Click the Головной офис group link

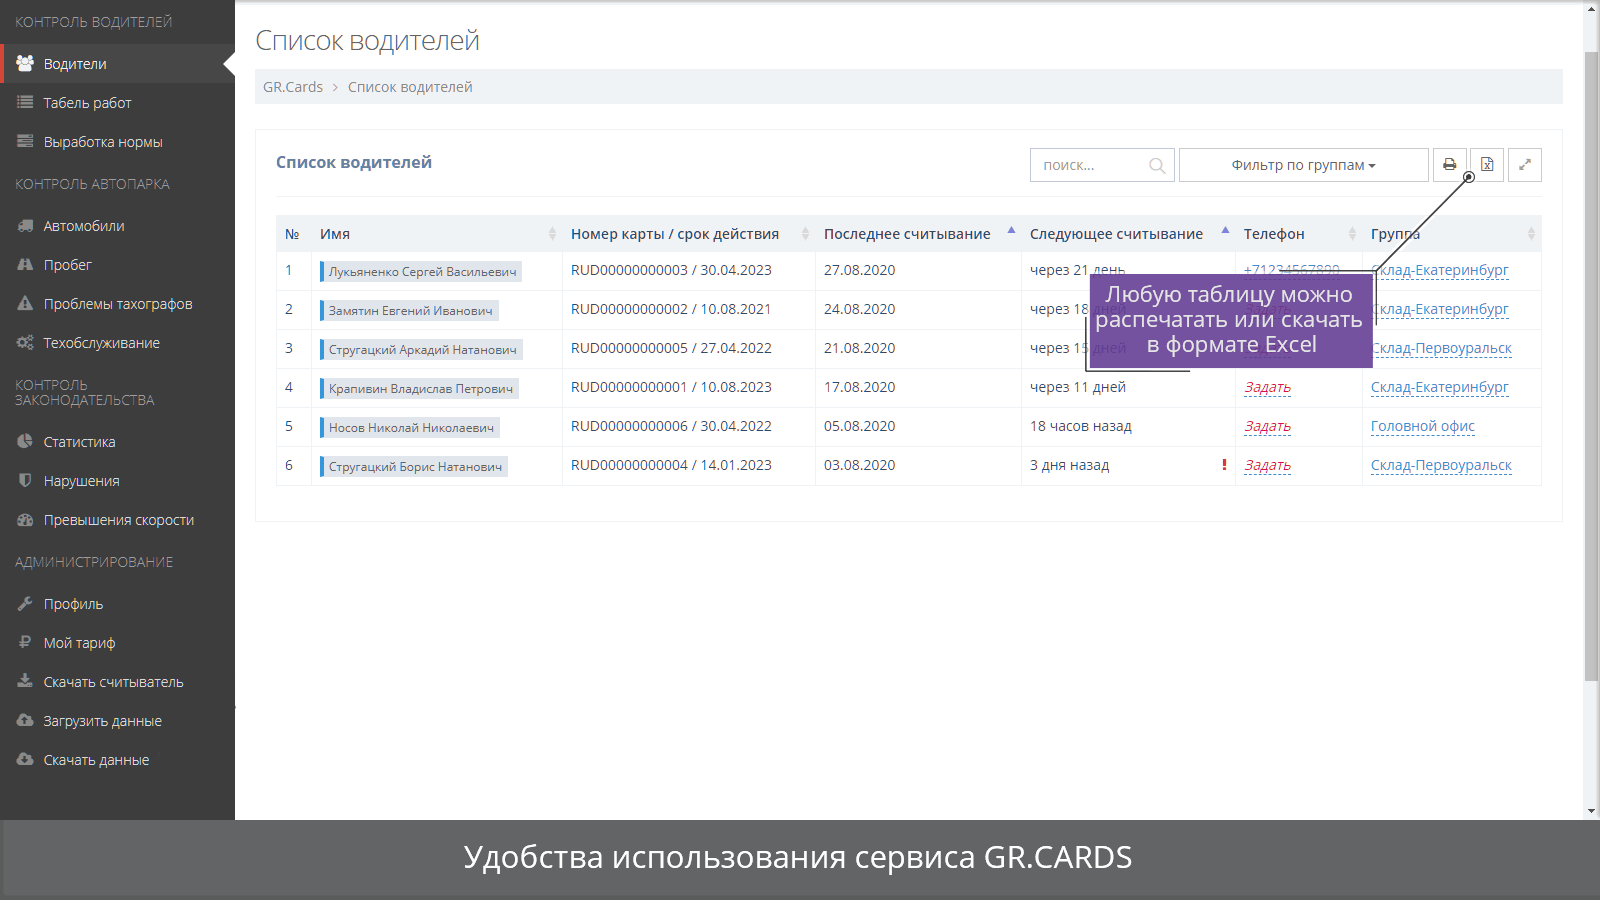tap(1422, 426)
